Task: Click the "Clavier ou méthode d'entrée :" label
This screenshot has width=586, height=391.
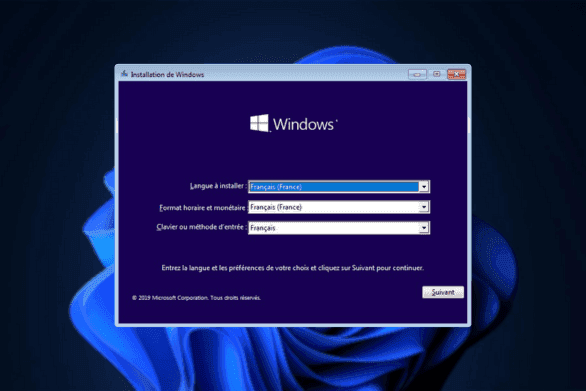Action: click(x=202, y=227)
